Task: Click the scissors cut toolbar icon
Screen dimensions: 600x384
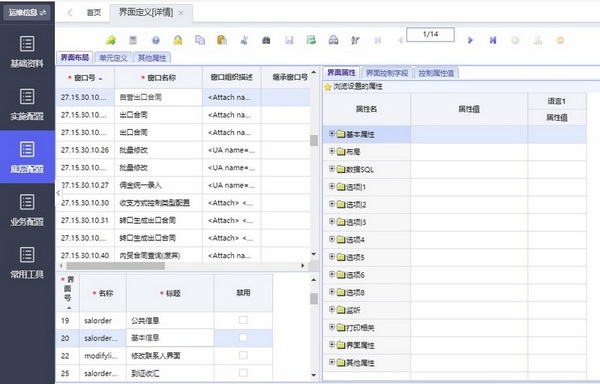Action: (244, 40)
